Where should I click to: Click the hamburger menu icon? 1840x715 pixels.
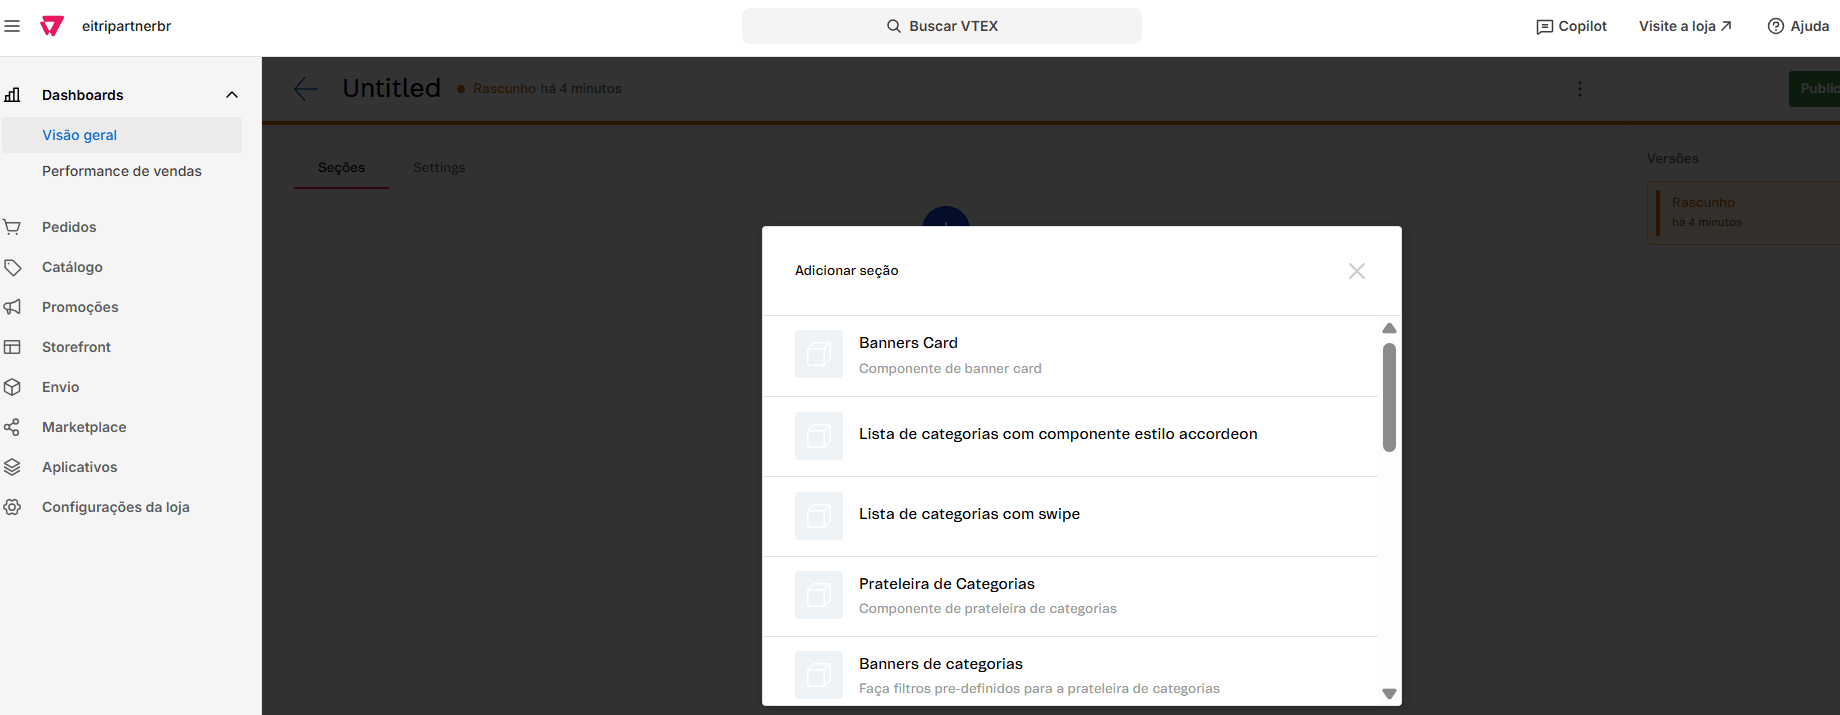(12, 26)
